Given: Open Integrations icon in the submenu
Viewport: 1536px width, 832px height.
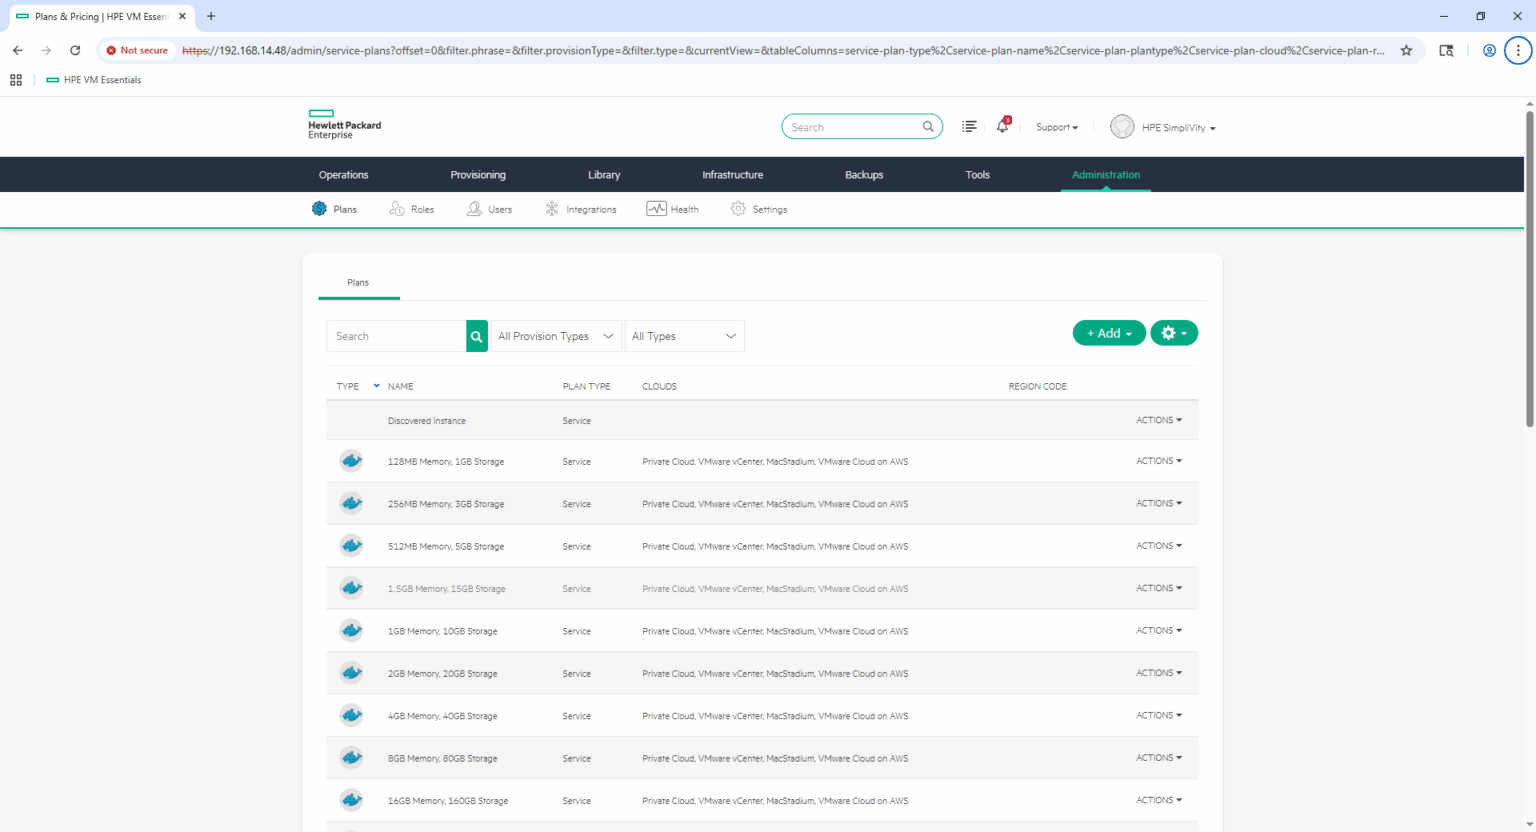Looking at the screenshot, I should 552,209.
